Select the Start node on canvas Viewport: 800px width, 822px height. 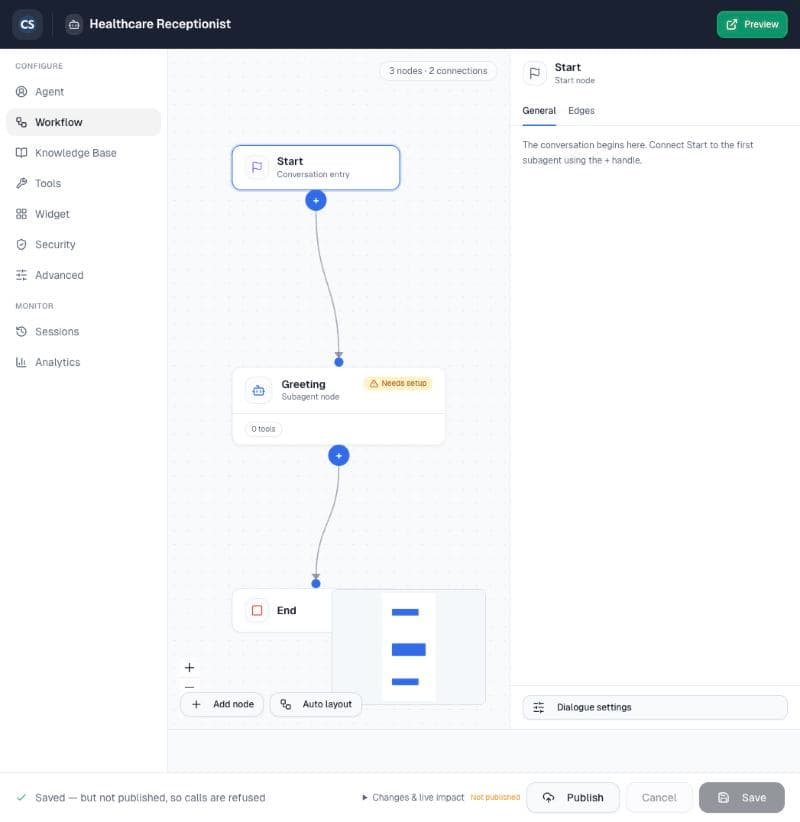(x=316, y=168)
